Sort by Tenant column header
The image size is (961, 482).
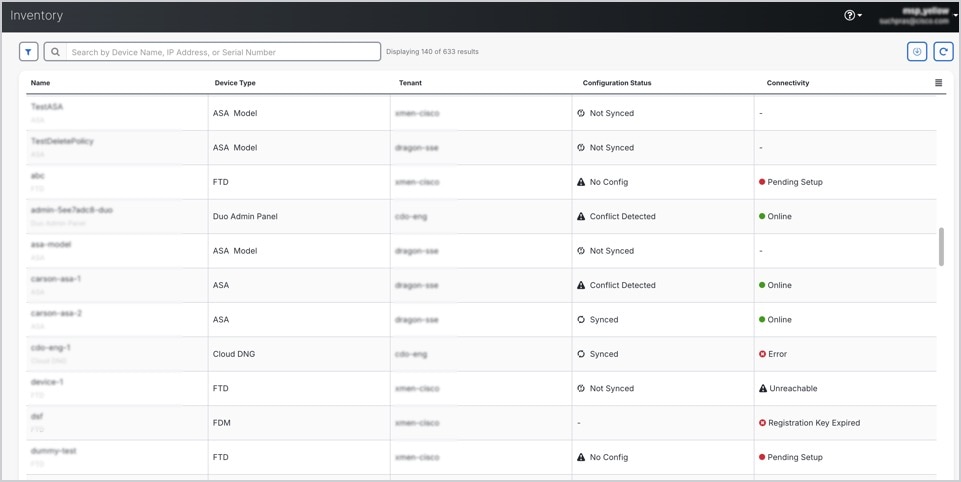pos(410,83)
